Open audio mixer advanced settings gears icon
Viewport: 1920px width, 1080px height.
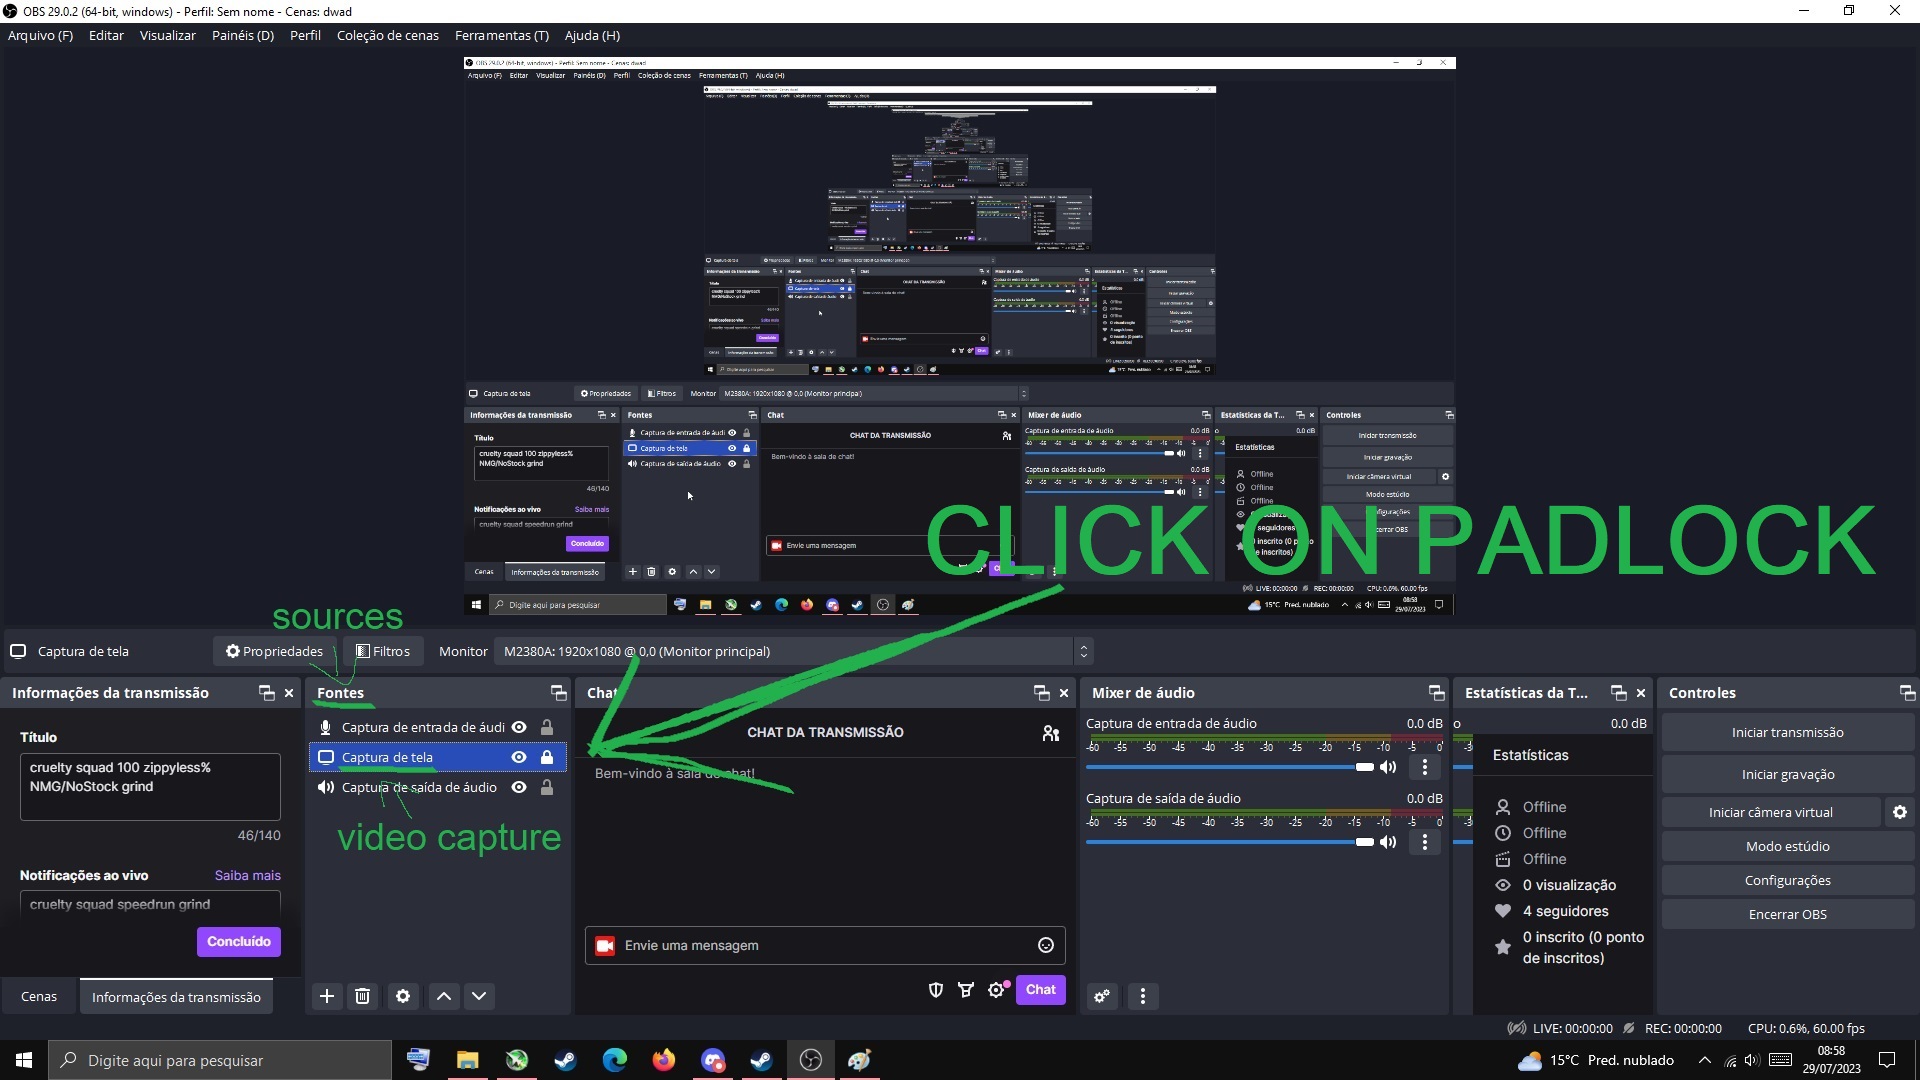[x=1102, y=996]
